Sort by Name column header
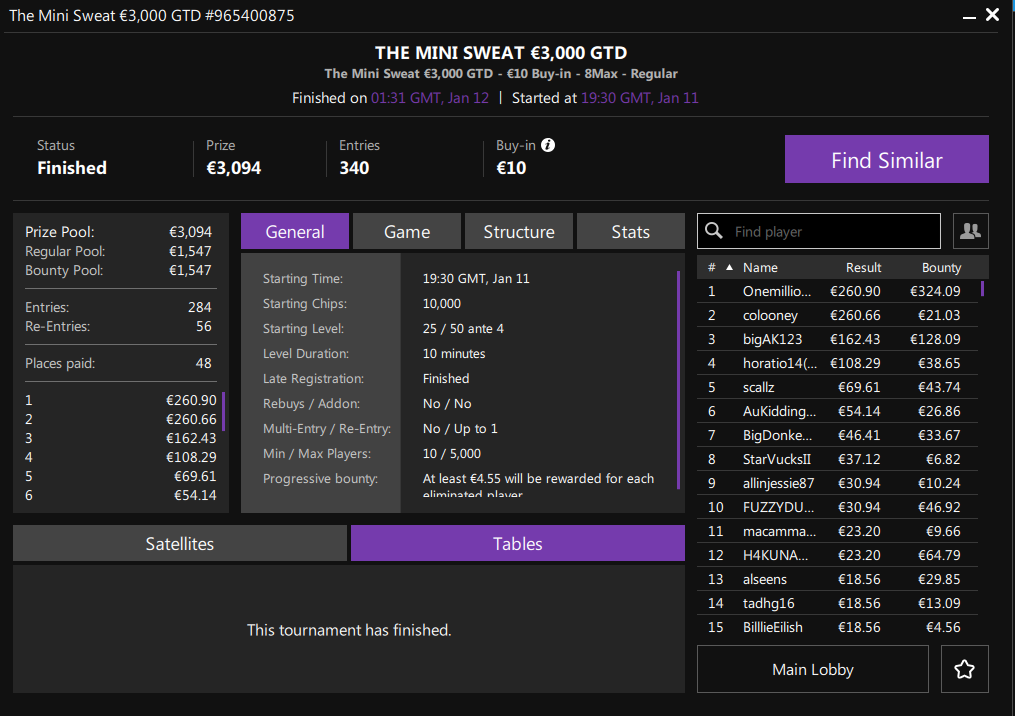 click(760, 267)
